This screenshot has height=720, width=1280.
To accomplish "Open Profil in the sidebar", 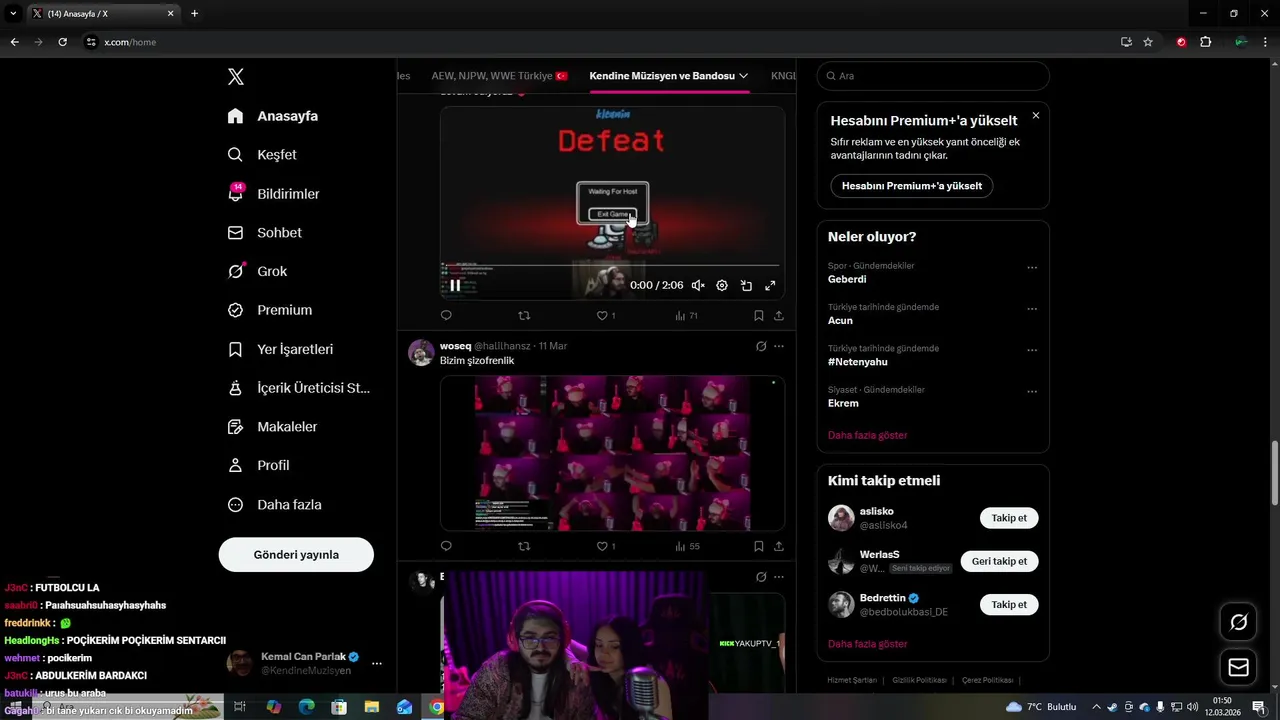I will [x=258, y=465].
